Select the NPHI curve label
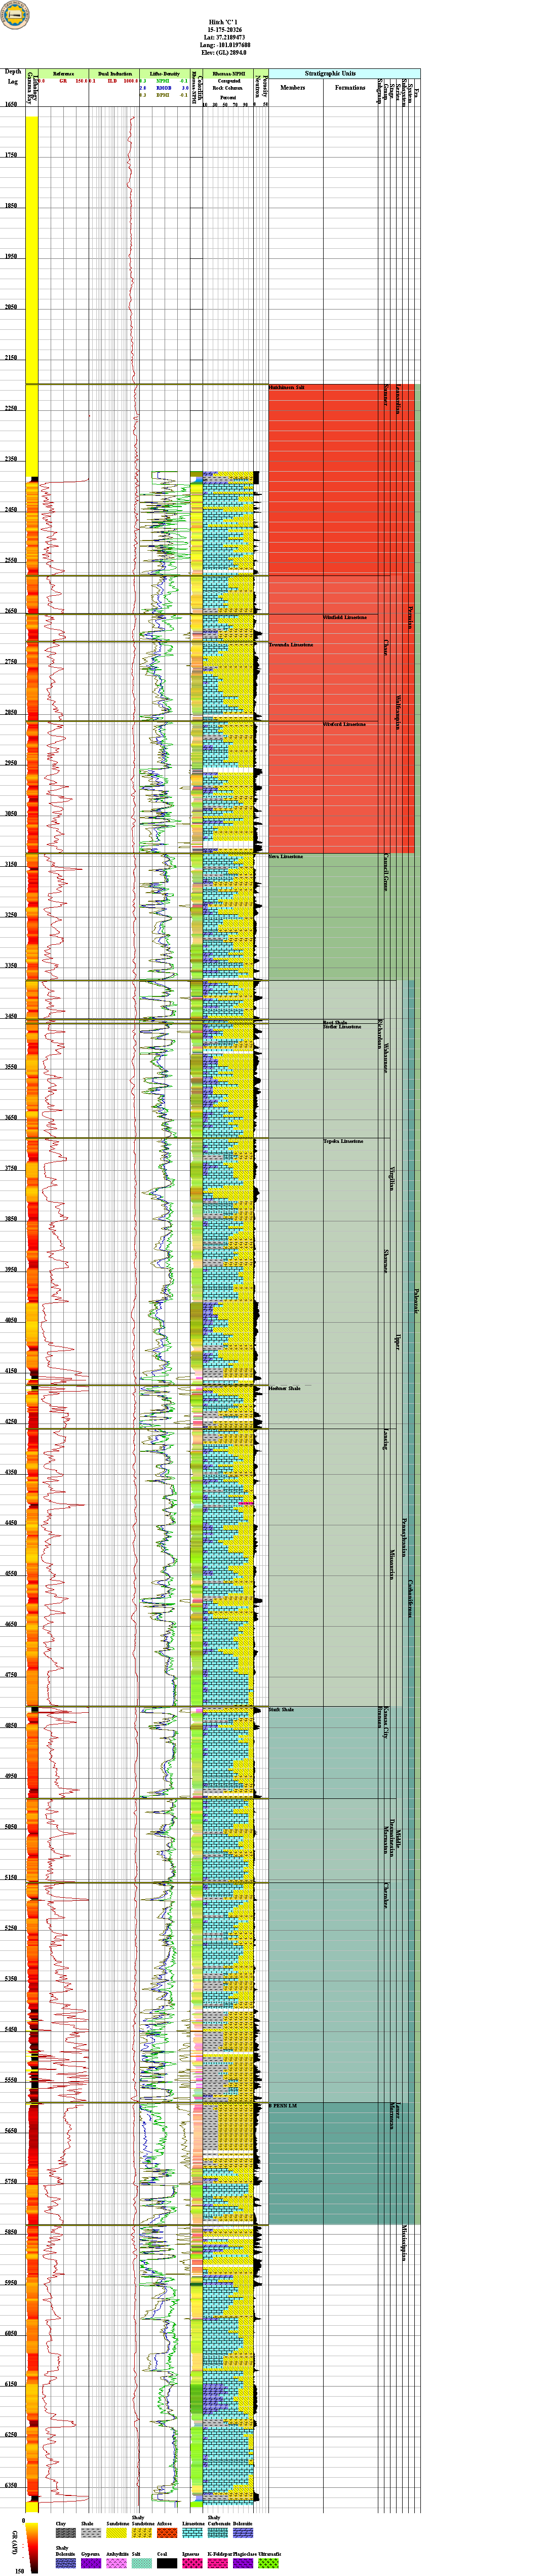Screen dimensions: 547x2576 [163, 81]
